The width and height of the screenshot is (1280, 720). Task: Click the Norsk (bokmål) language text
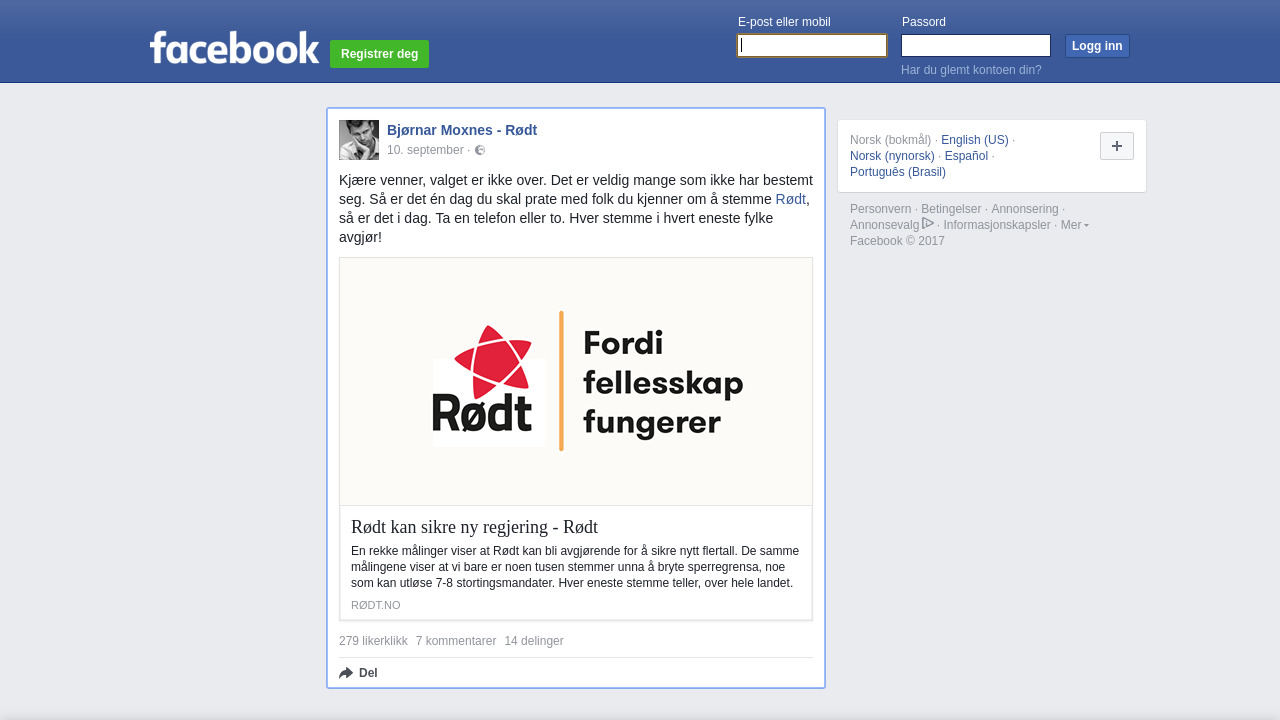890,140
